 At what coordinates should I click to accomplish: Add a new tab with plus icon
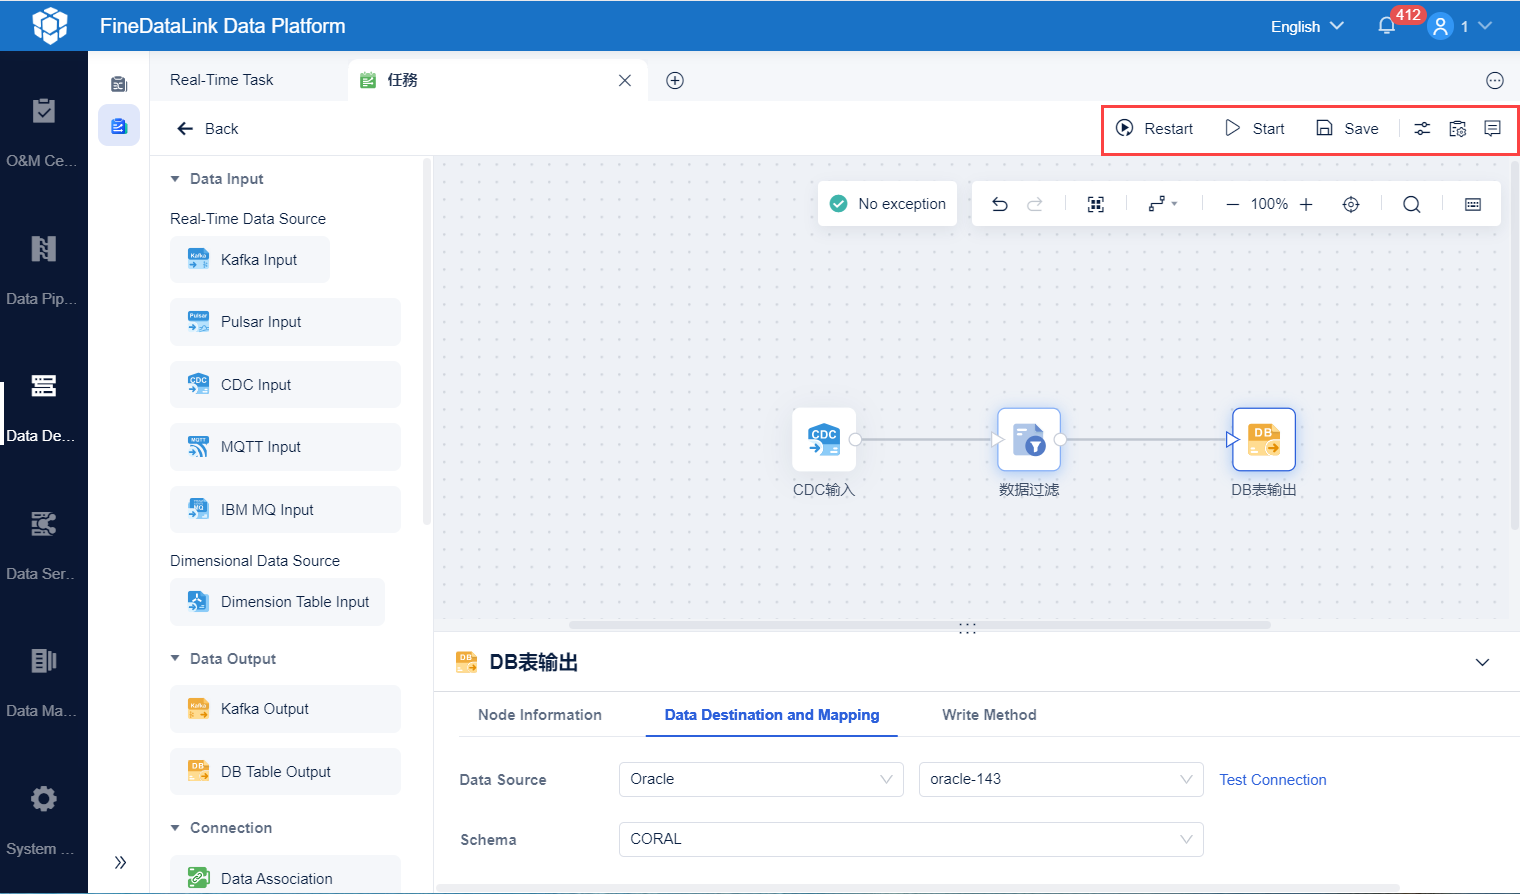tap(675, 80)
